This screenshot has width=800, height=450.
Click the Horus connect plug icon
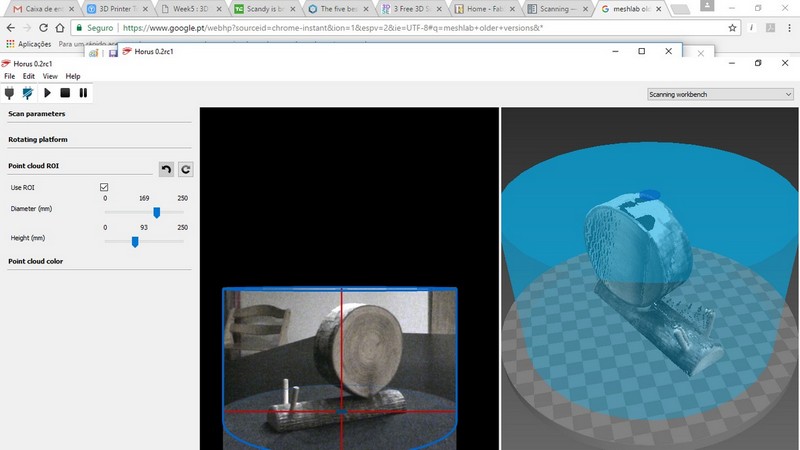point(9,93)
